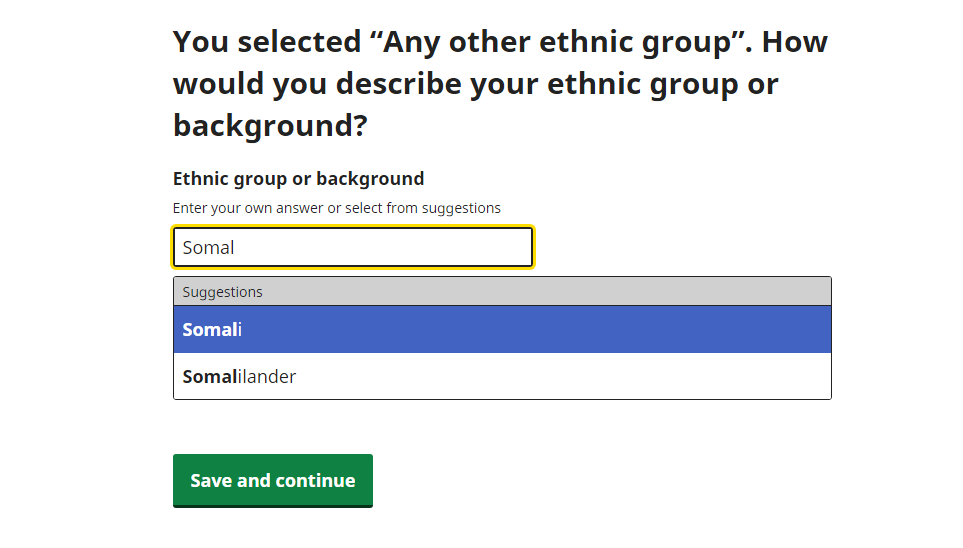This screenshot has width=963, height=548.
Task: Select the non-highlighted suggestion below Somali
Action: tap(502, 376)
